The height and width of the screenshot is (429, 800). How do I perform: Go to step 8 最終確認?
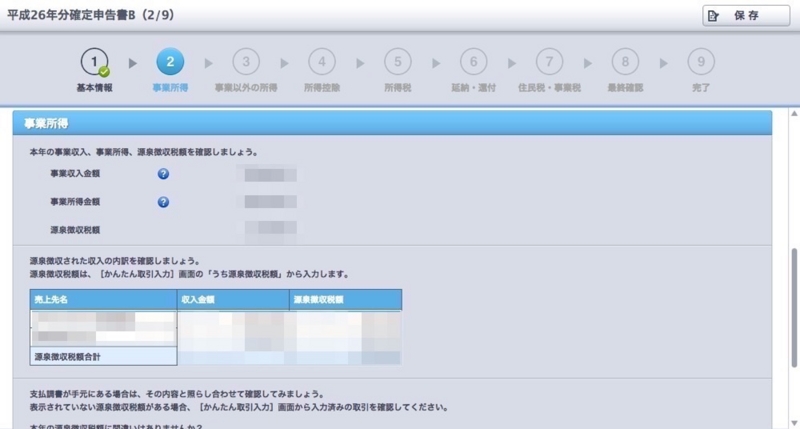click(625, 62)
